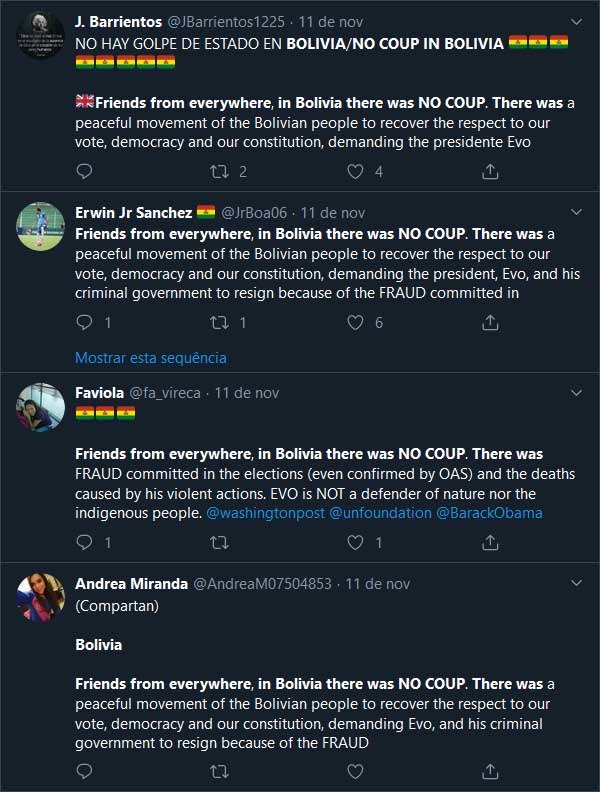Like Erwin Jr Sanchez's tweet
Viewport: 600px width, 792px height.
(x=355, y=322)
